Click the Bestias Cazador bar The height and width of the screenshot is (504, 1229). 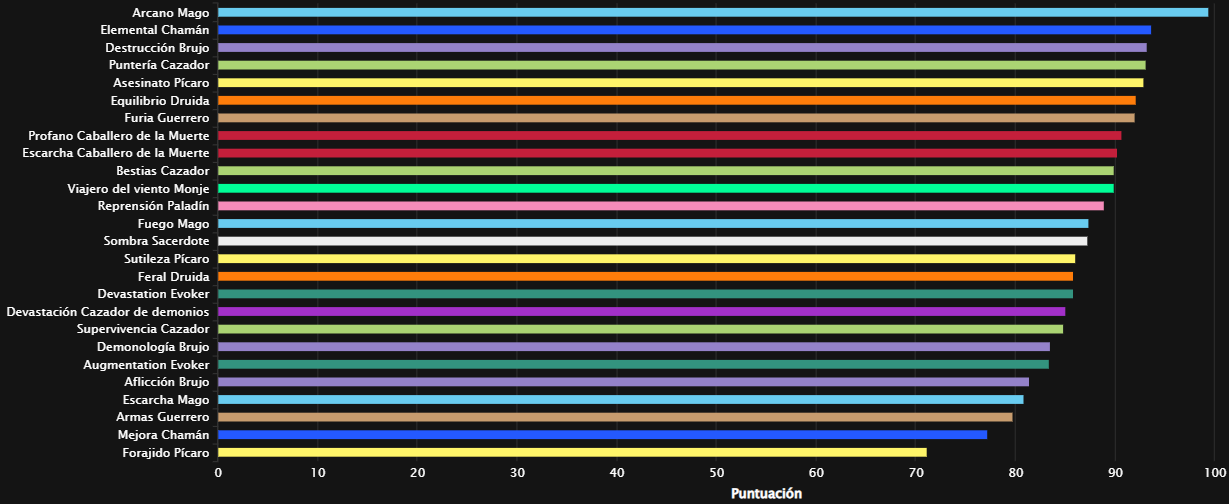tap(665, 171)
